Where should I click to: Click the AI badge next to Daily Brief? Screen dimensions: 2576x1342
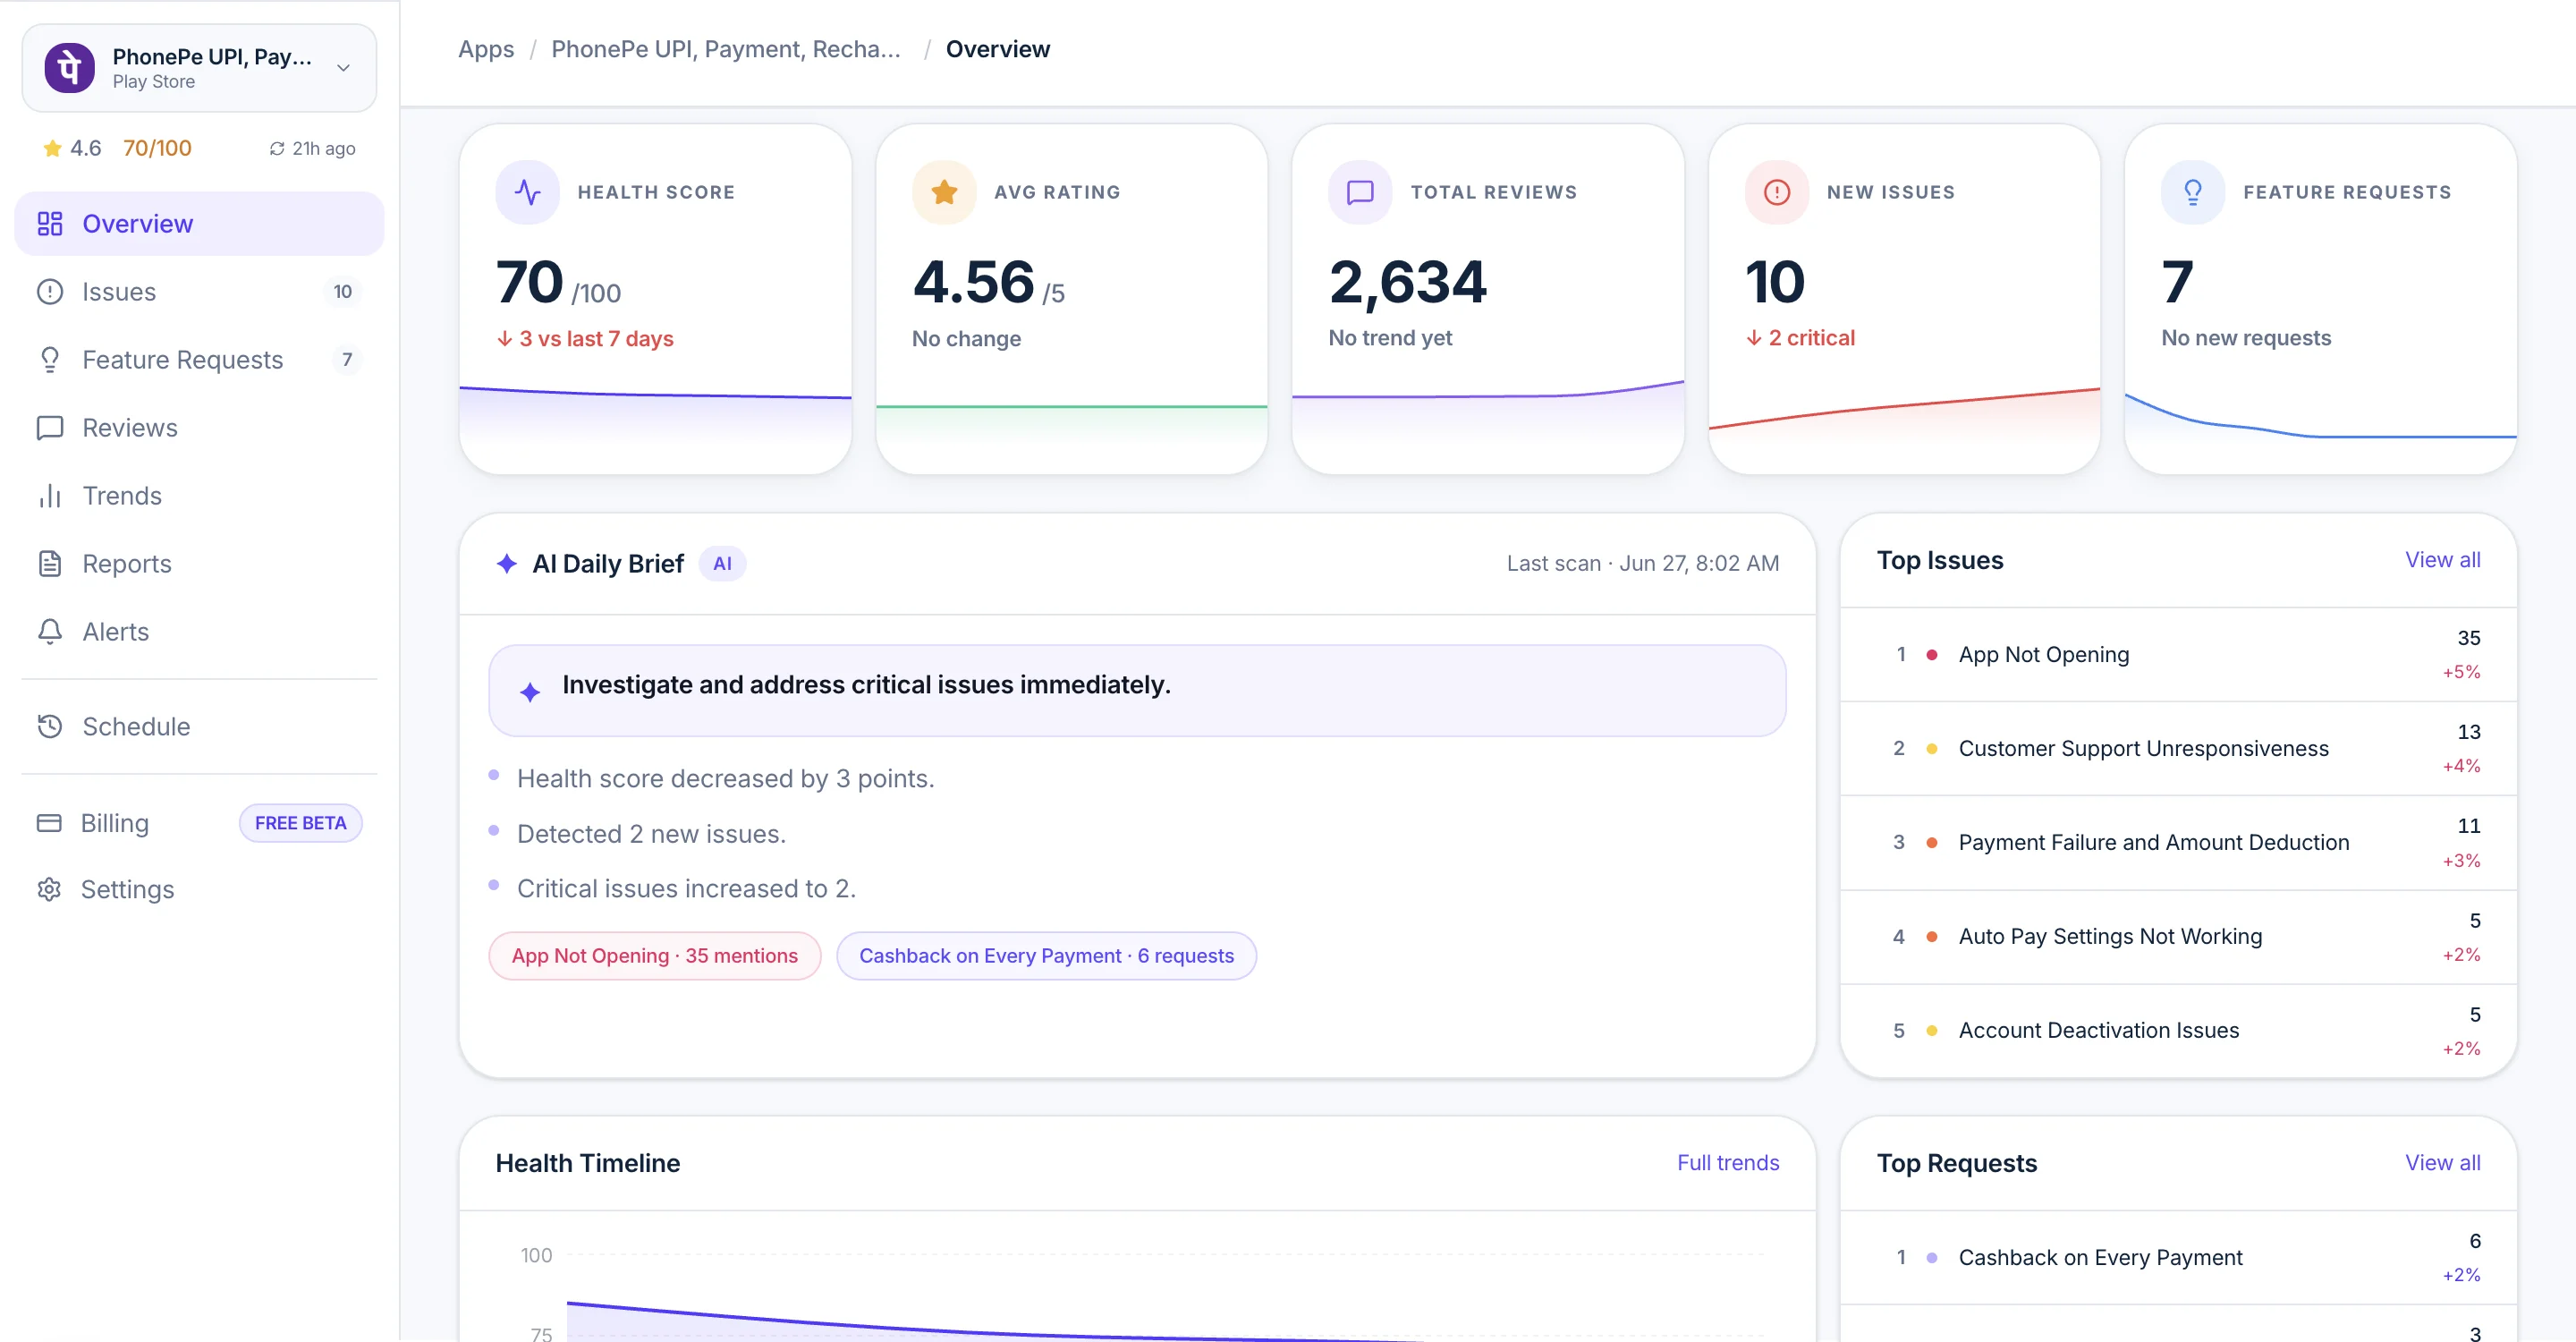(722, 563)
